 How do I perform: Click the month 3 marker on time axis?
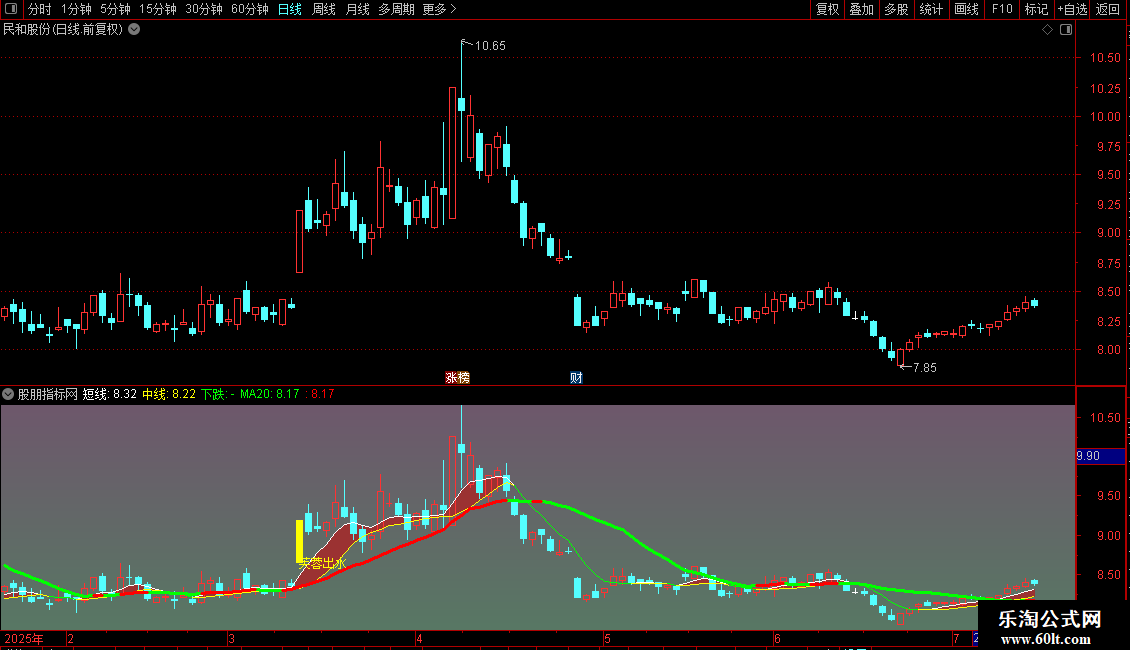[x=231, y=638]
